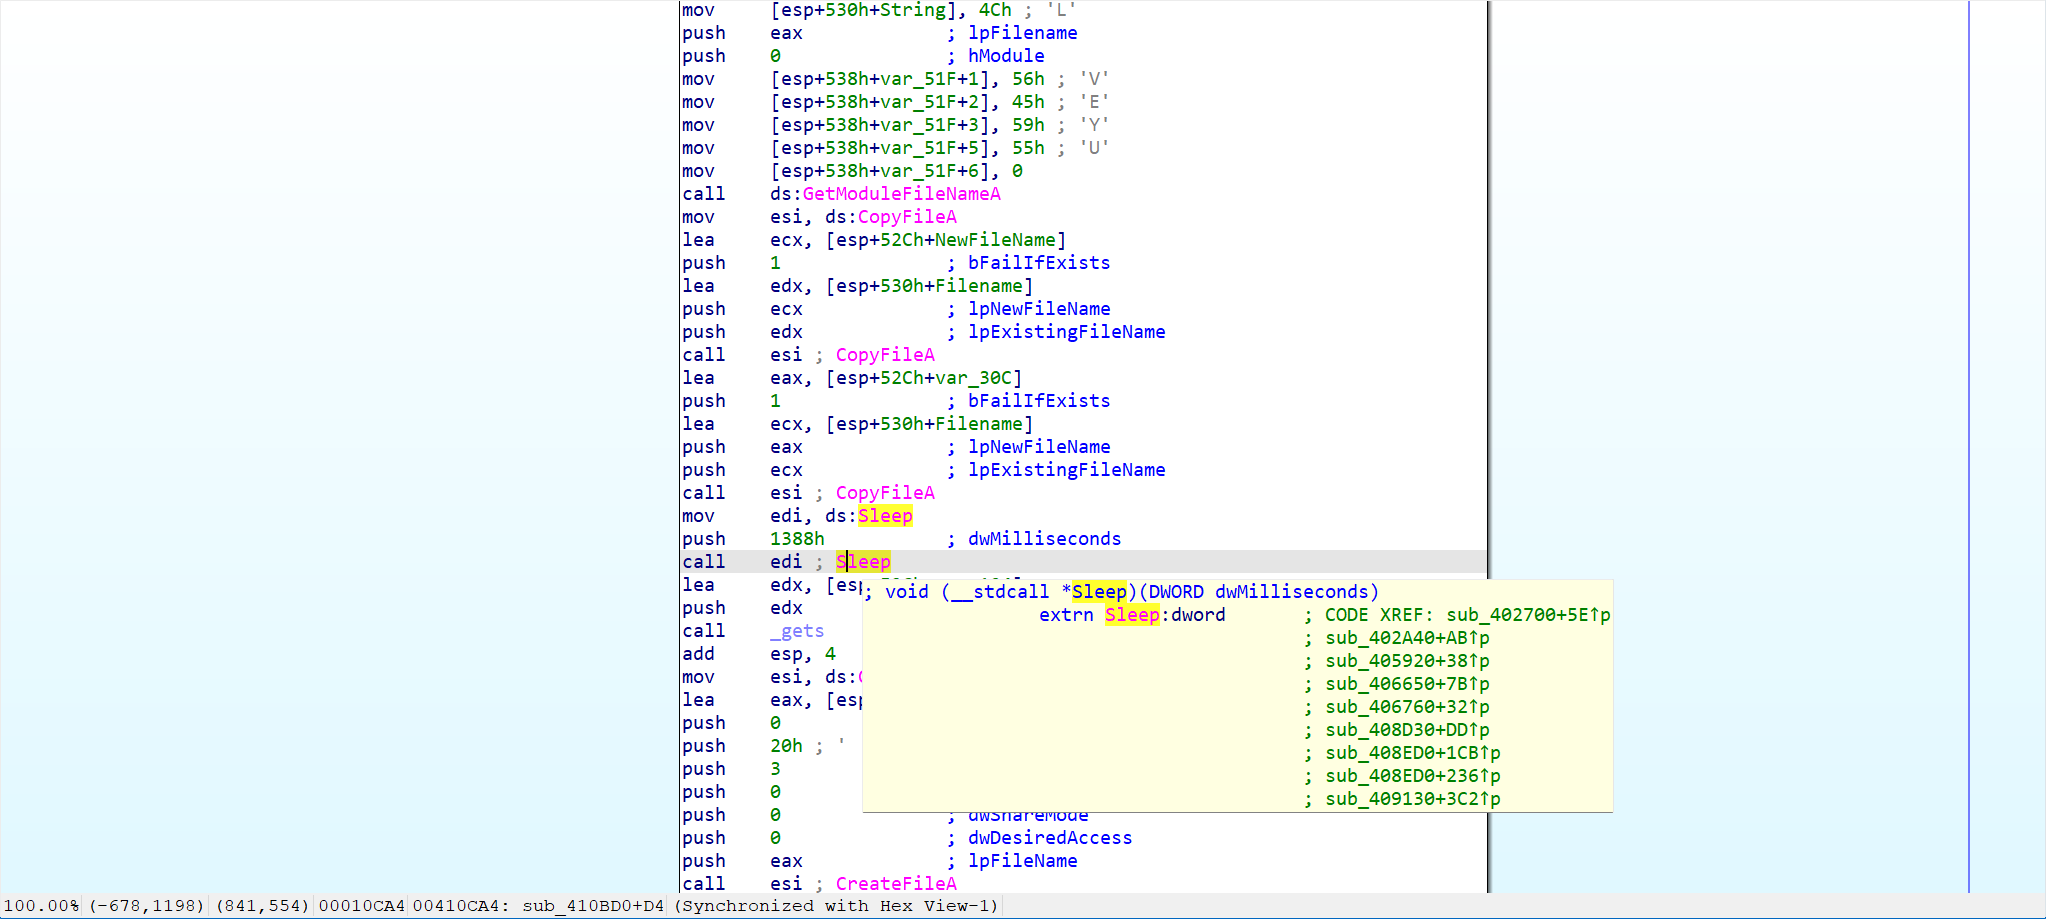Click the 1388h push operand

pyautogui.click(x=797, y=539)
